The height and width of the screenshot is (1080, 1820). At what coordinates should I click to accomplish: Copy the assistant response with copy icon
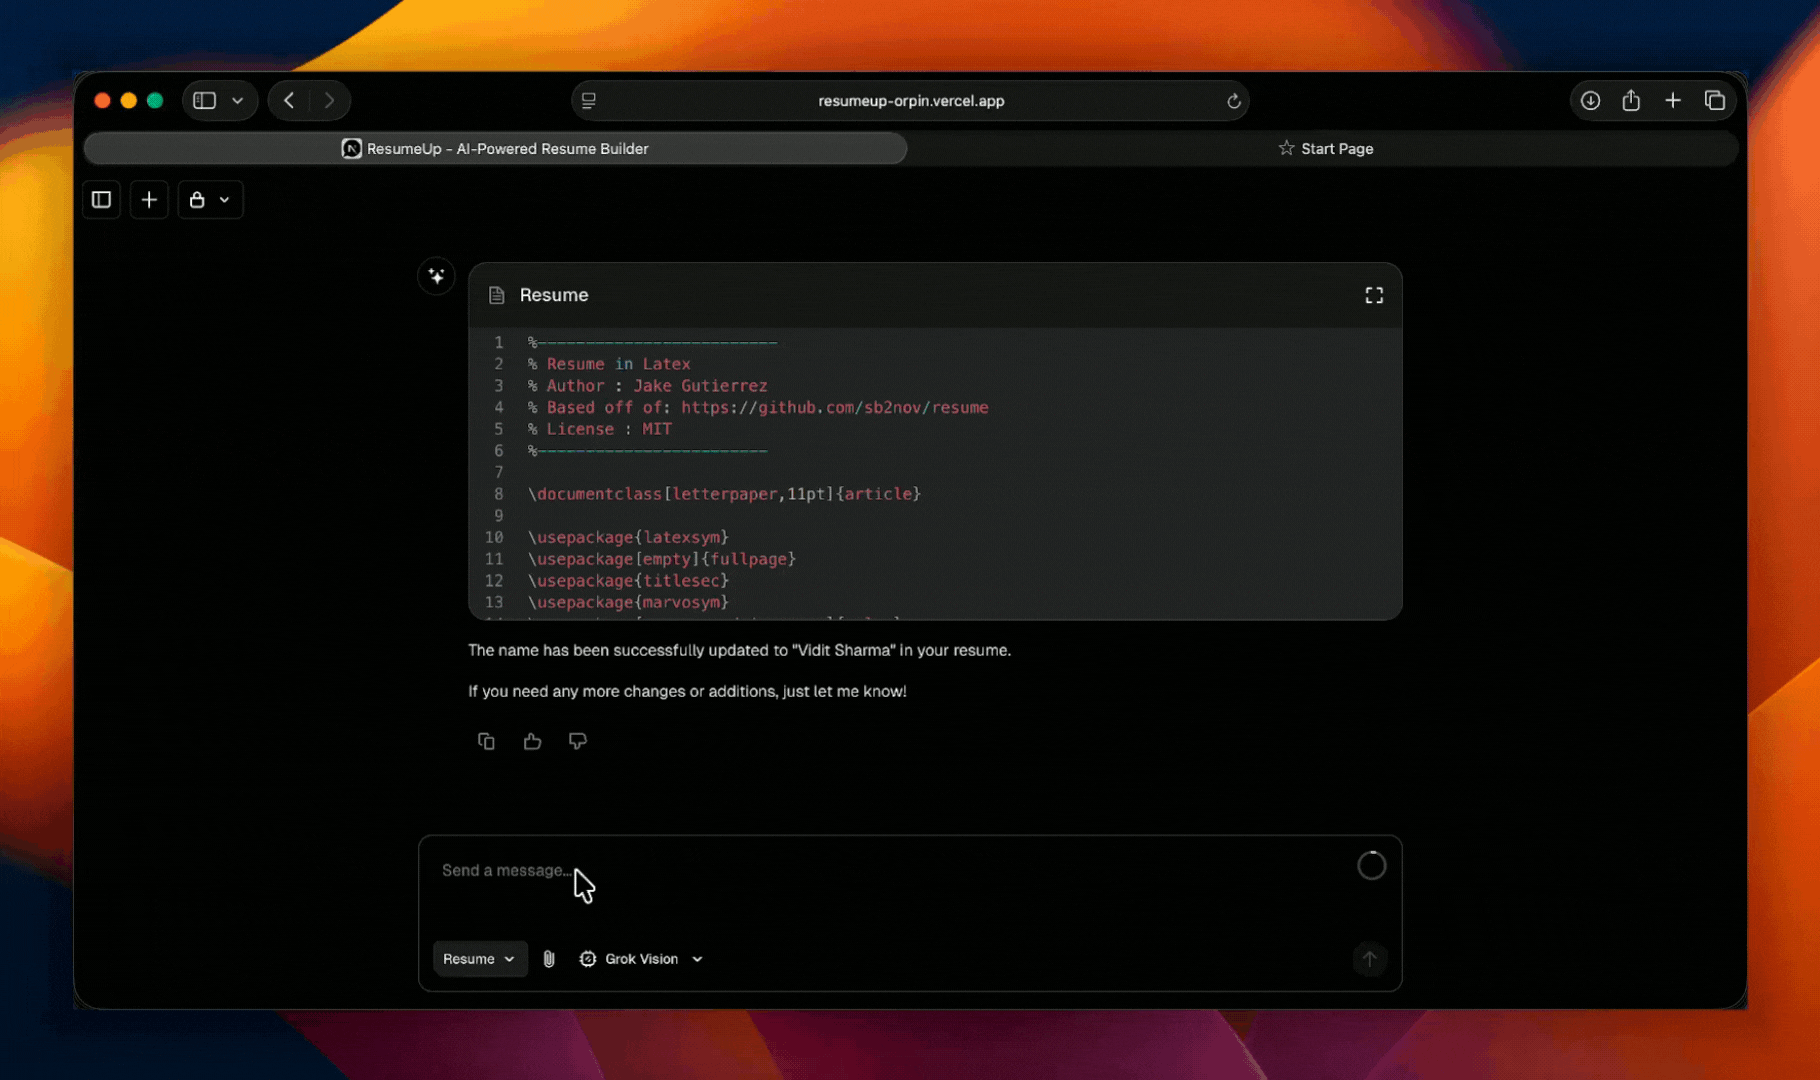pos(486,741)
